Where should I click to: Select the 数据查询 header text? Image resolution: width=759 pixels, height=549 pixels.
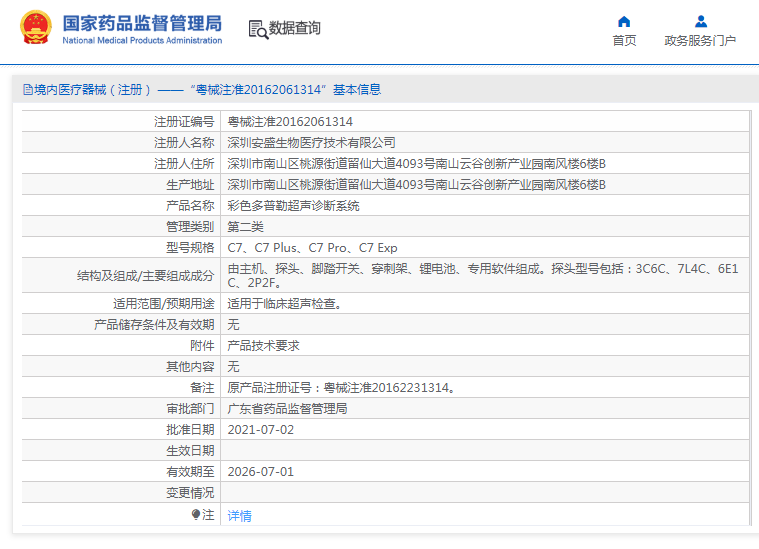[295, 29]
